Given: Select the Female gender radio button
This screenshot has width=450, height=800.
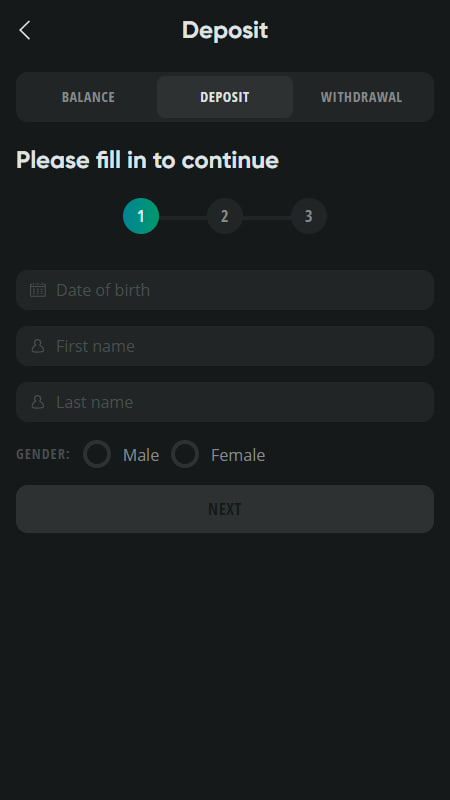Looking at the screenshot, I should point(185,454).
